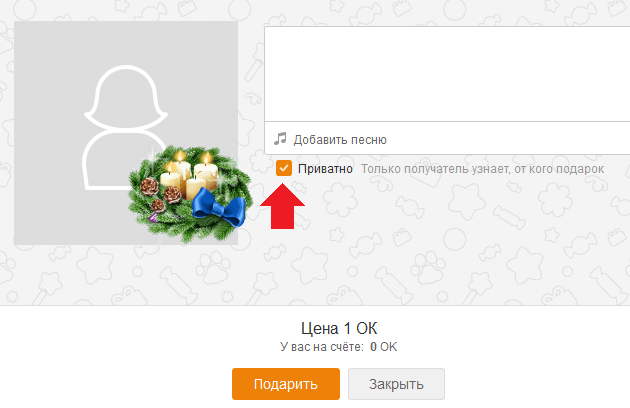Click the Цена 1 ОК price text
The height and width of the screenshot is (408, 630).
(x=339, y=328)
